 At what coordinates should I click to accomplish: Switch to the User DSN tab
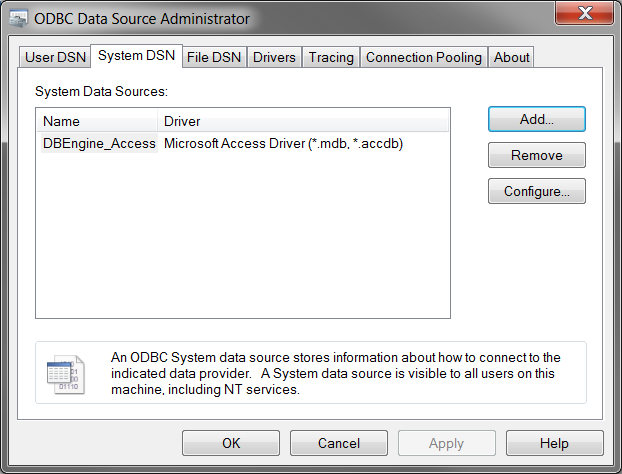coord(55,57)
